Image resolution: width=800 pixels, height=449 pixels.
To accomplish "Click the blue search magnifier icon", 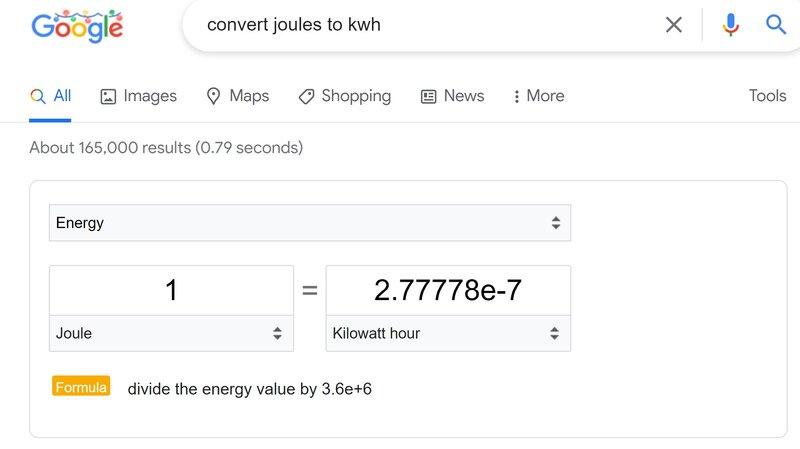I will pyautogui.click(x=776, y=24).
